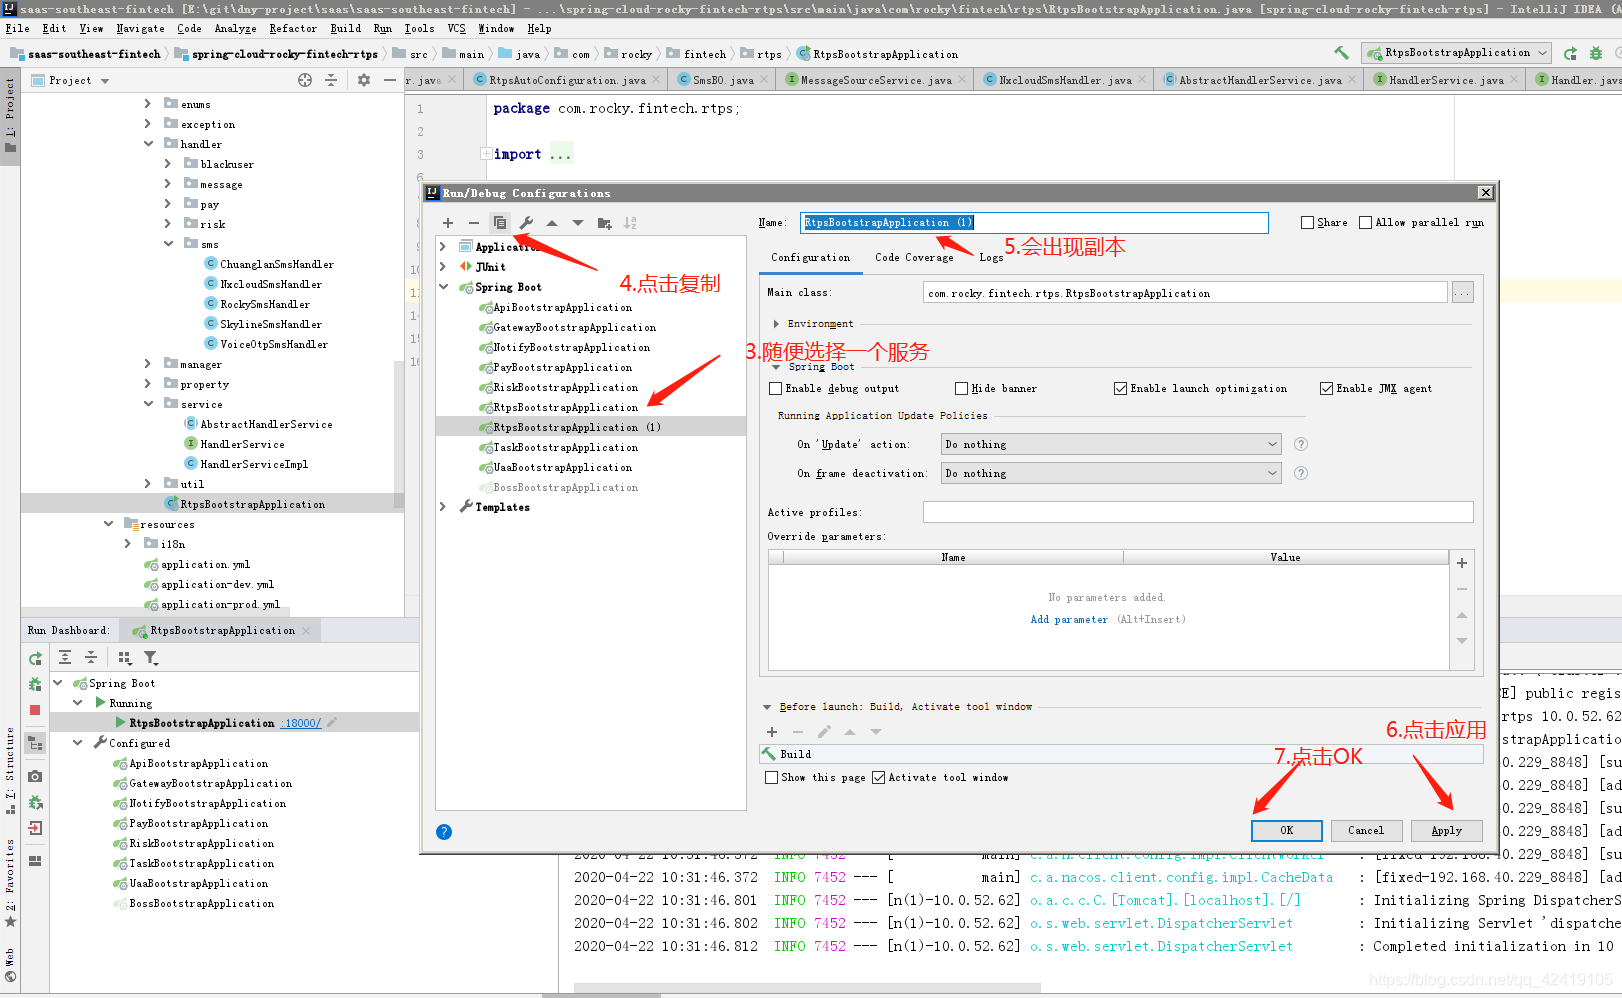Add a new run configuration
1622x998 pixels.
(x=447, y=222)
